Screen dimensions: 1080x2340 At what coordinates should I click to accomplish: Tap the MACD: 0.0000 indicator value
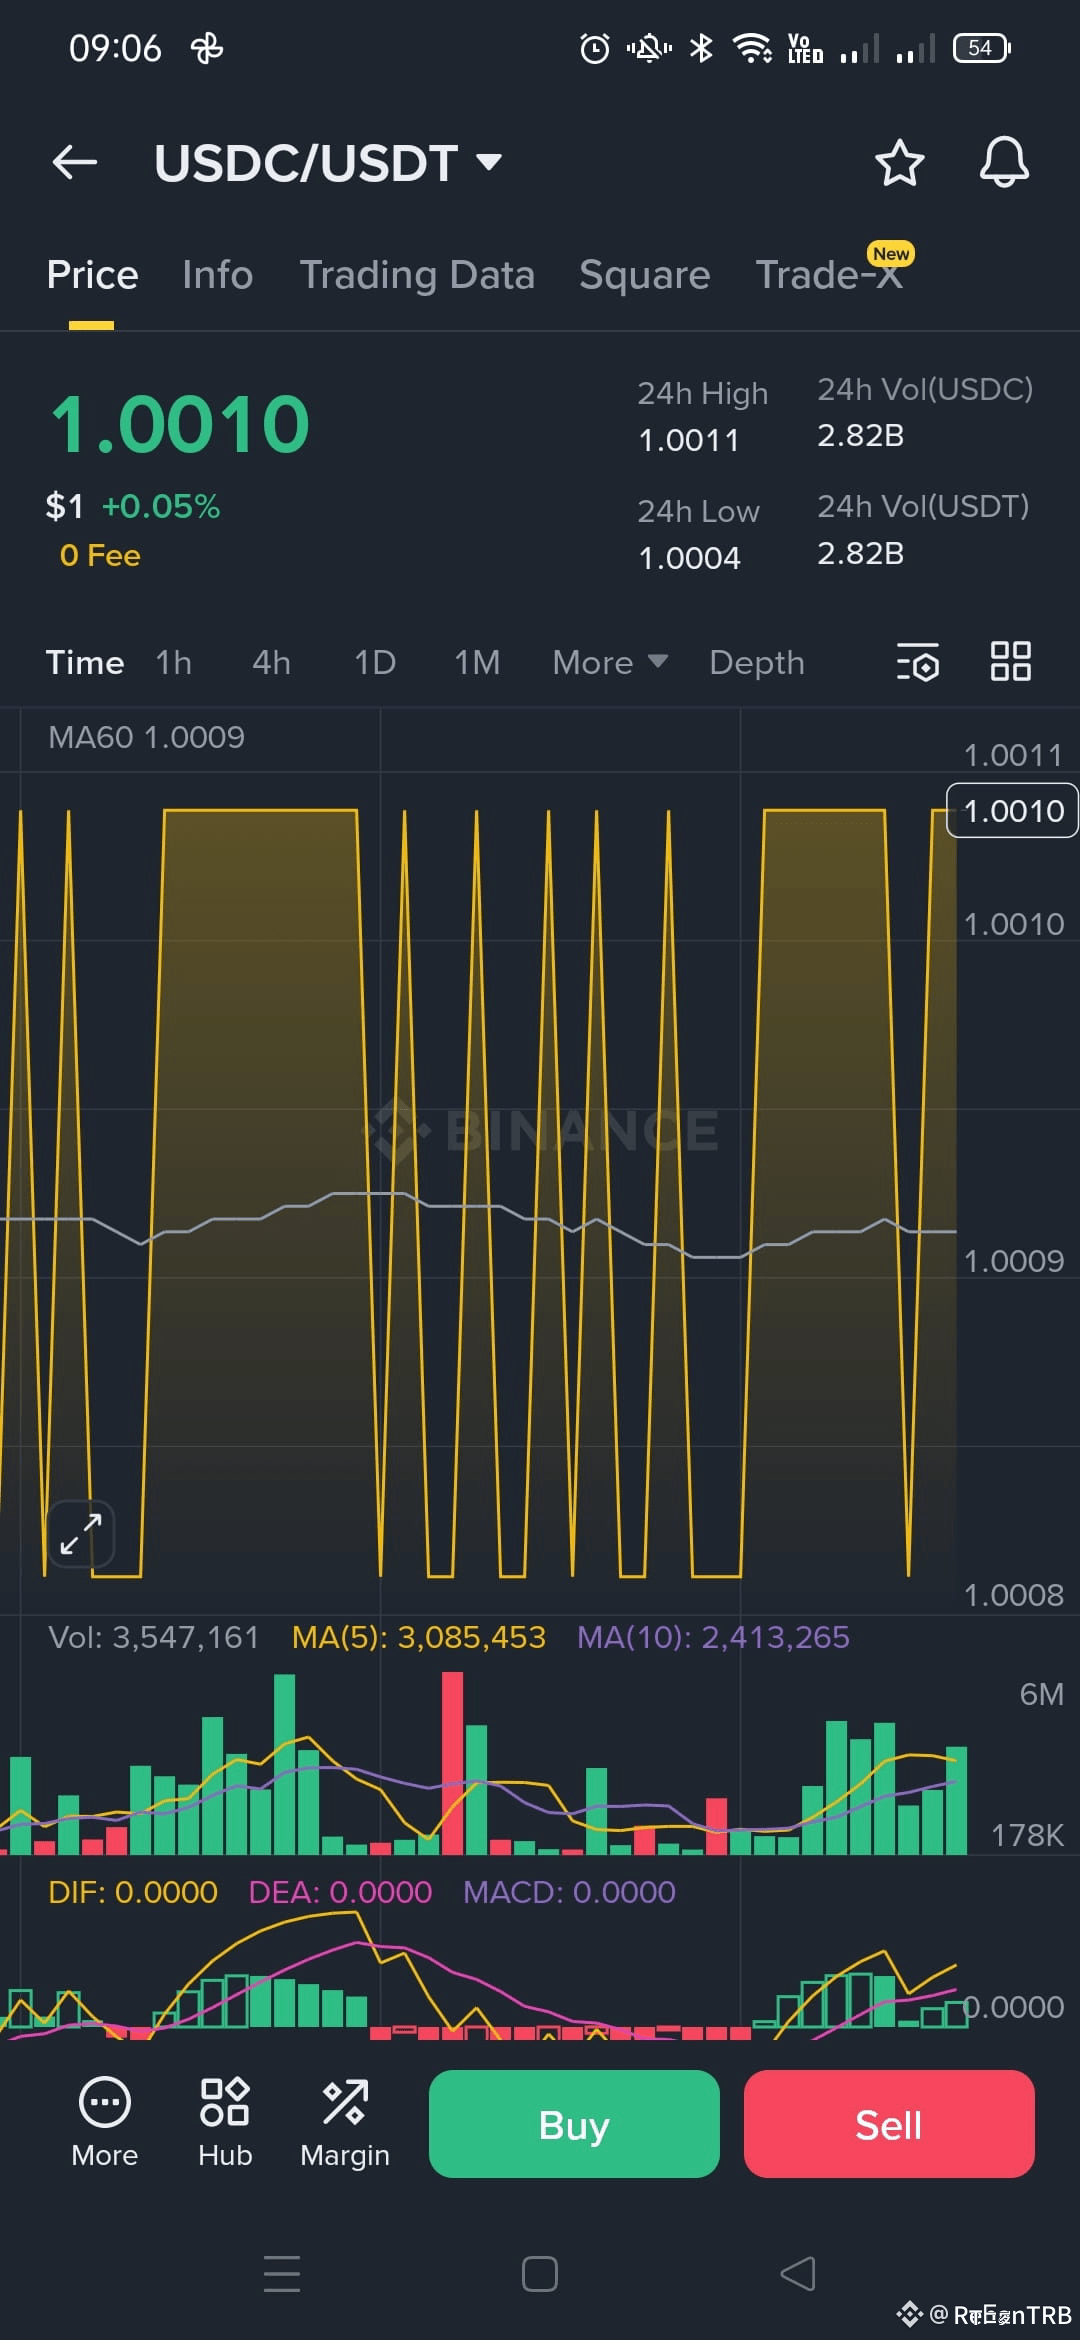(569, 1892)
